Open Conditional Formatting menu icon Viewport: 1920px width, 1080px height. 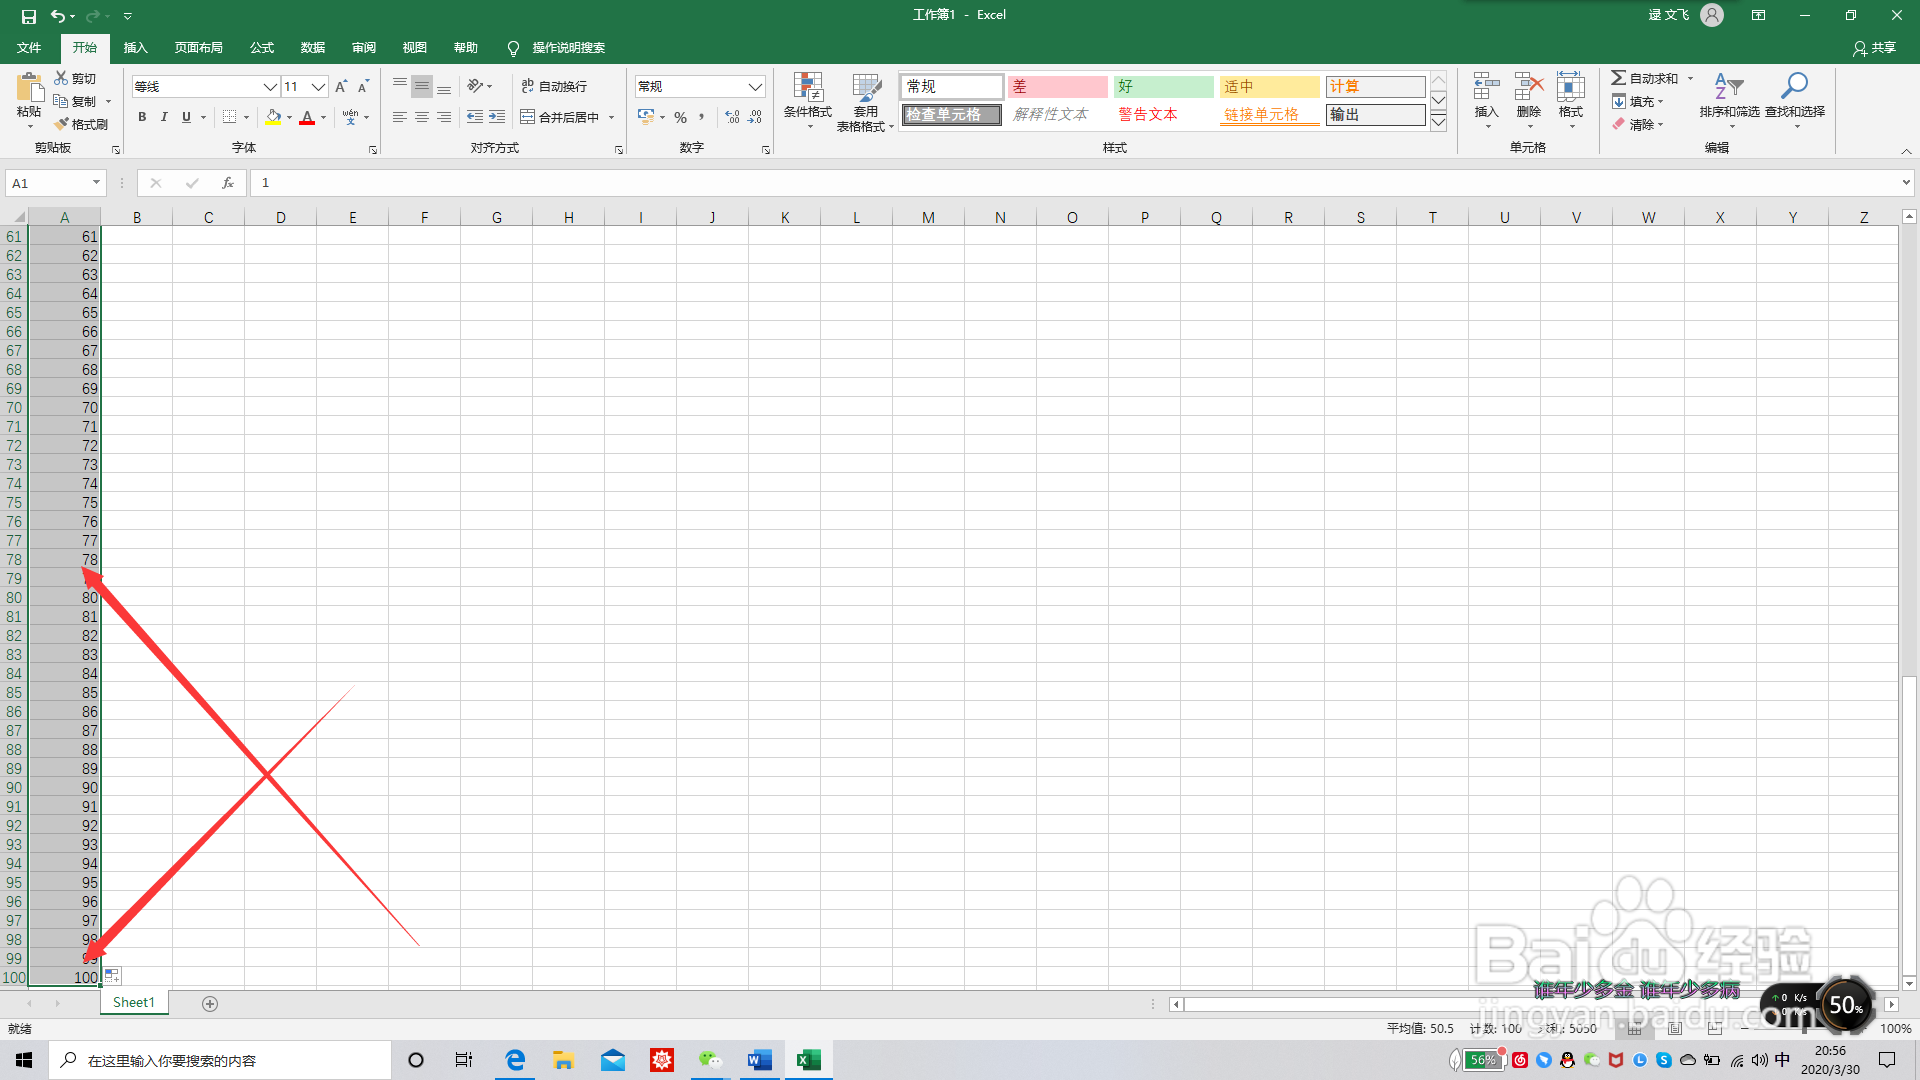(x=807, y=88)
